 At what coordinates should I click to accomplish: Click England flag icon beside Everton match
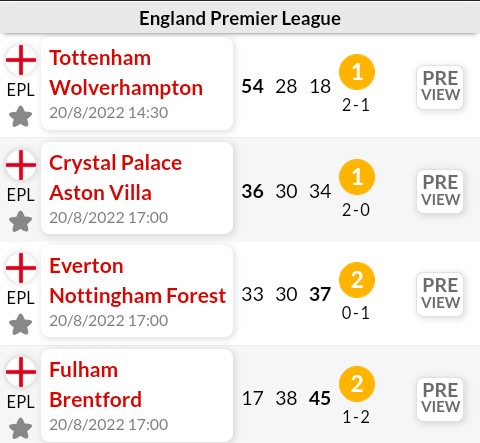pos(21,268)
